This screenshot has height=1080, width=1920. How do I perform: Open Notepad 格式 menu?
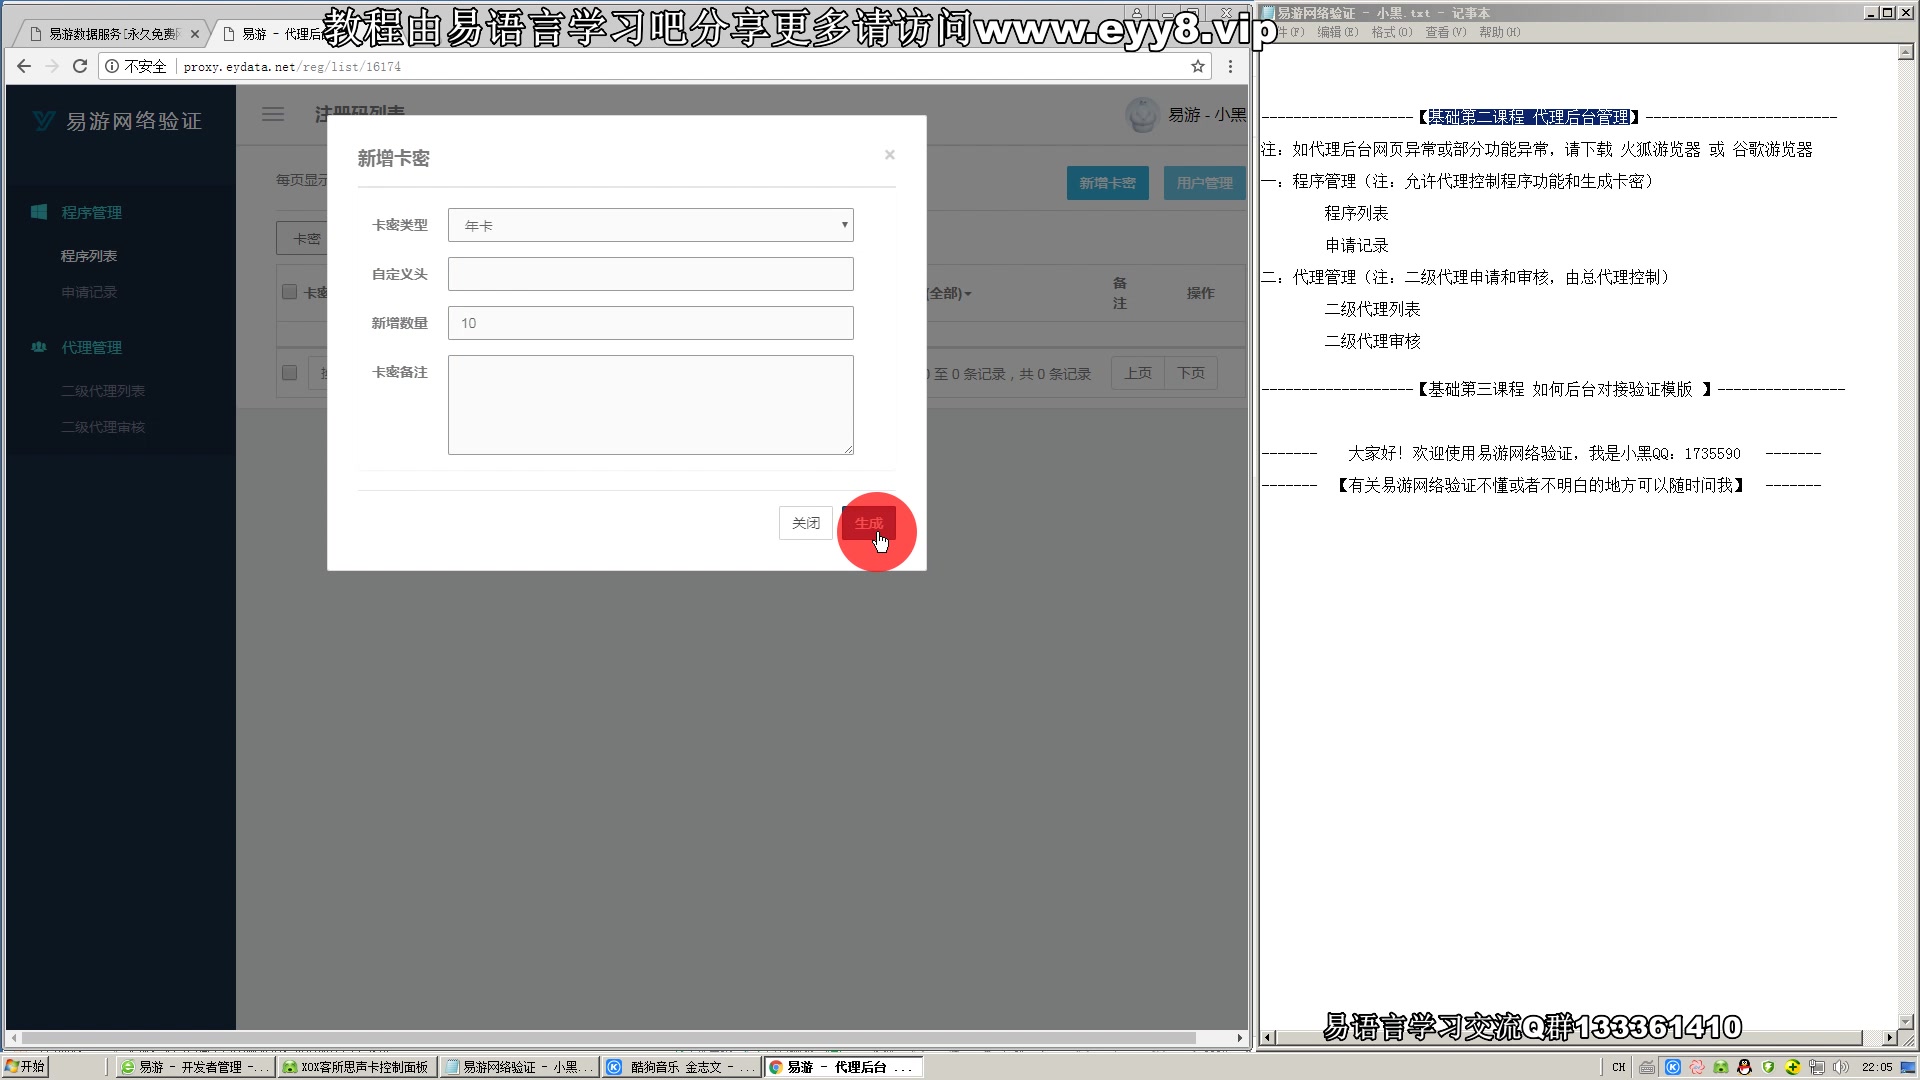coord(1391,32)
